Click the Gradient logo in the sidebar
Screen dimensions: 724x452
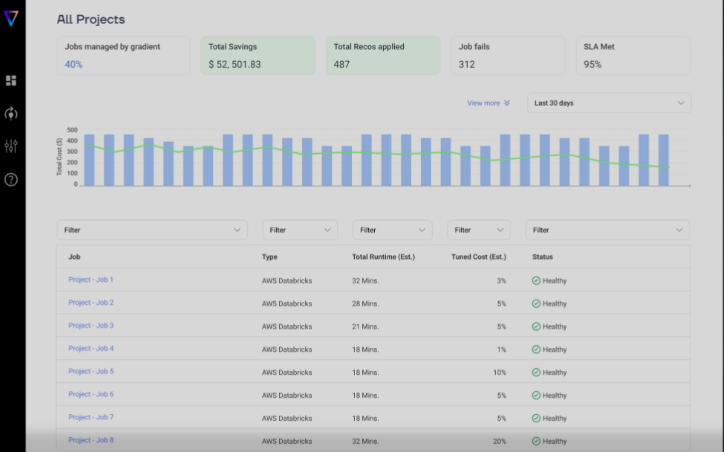[11, 18]
